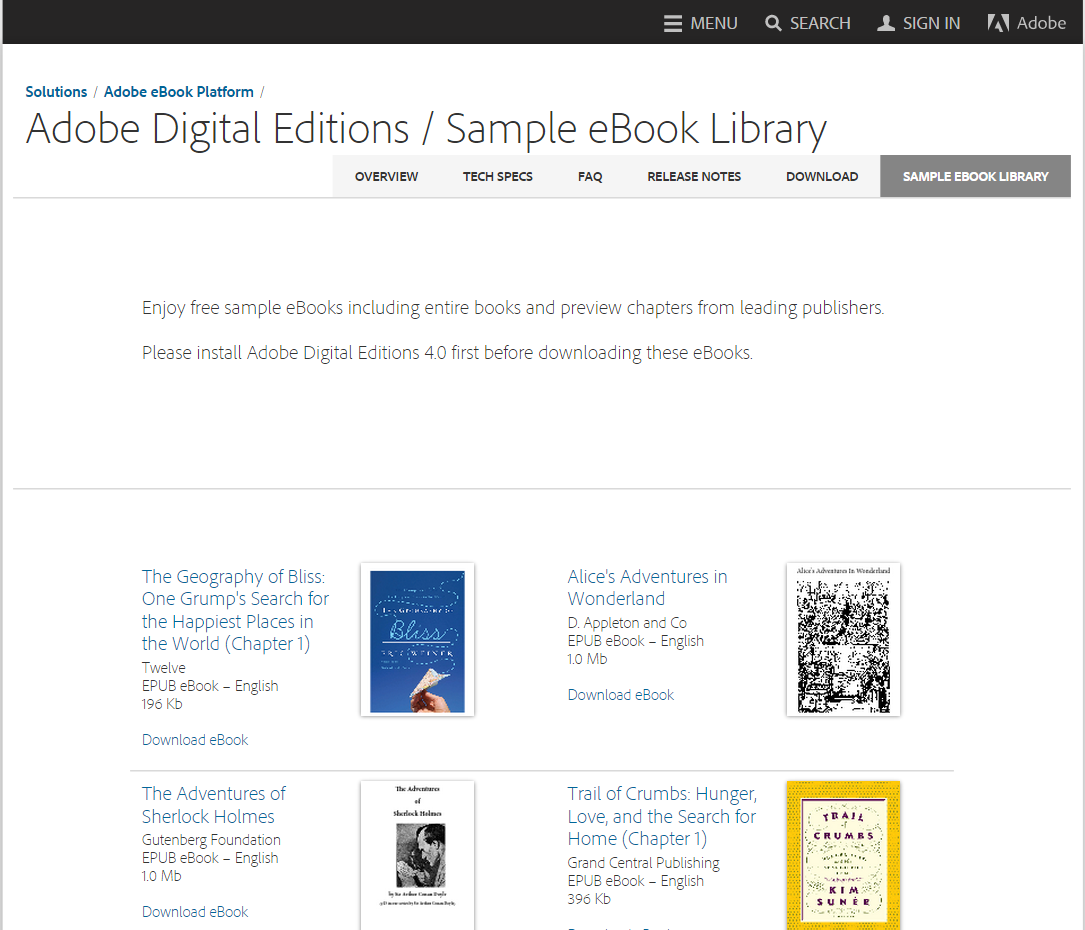
Task: Open The Adventures of Sherlock Holmes link
Action: 213,804
